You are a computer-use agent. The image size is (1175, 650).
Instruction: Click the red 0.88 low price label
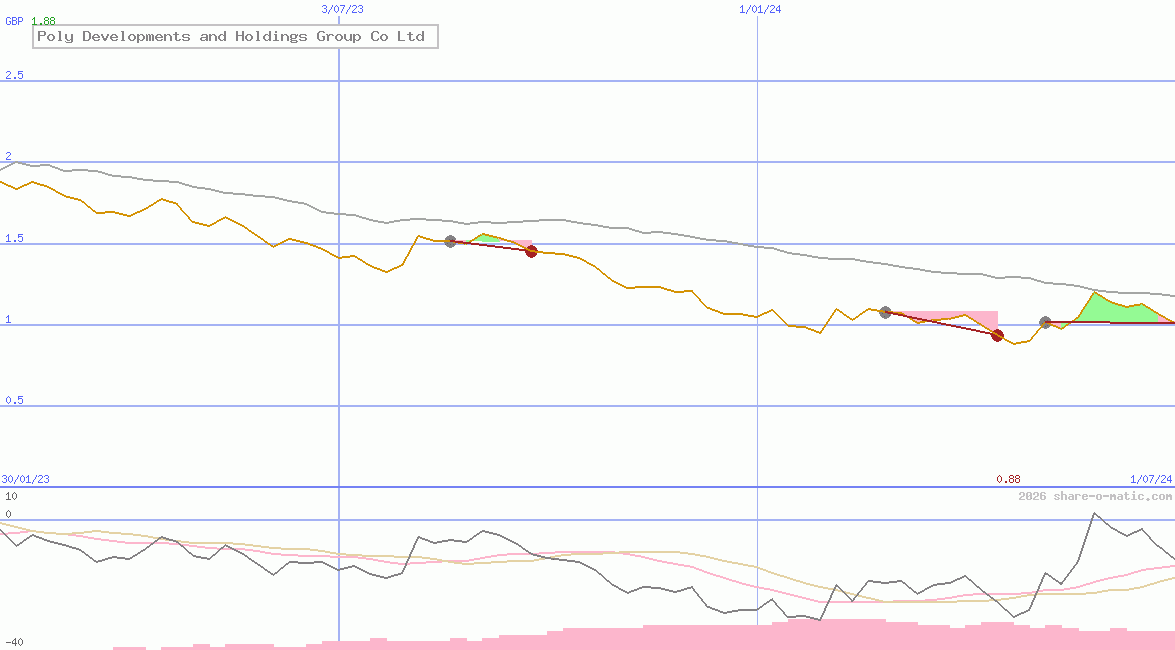(x=1007, y=479)
